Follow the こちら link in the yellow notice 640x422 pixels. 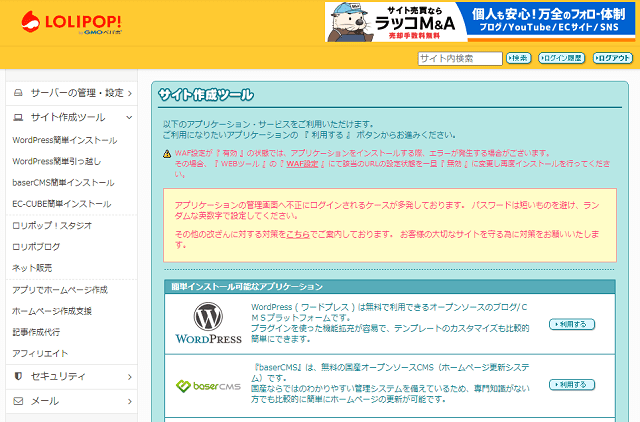[298, 235]
